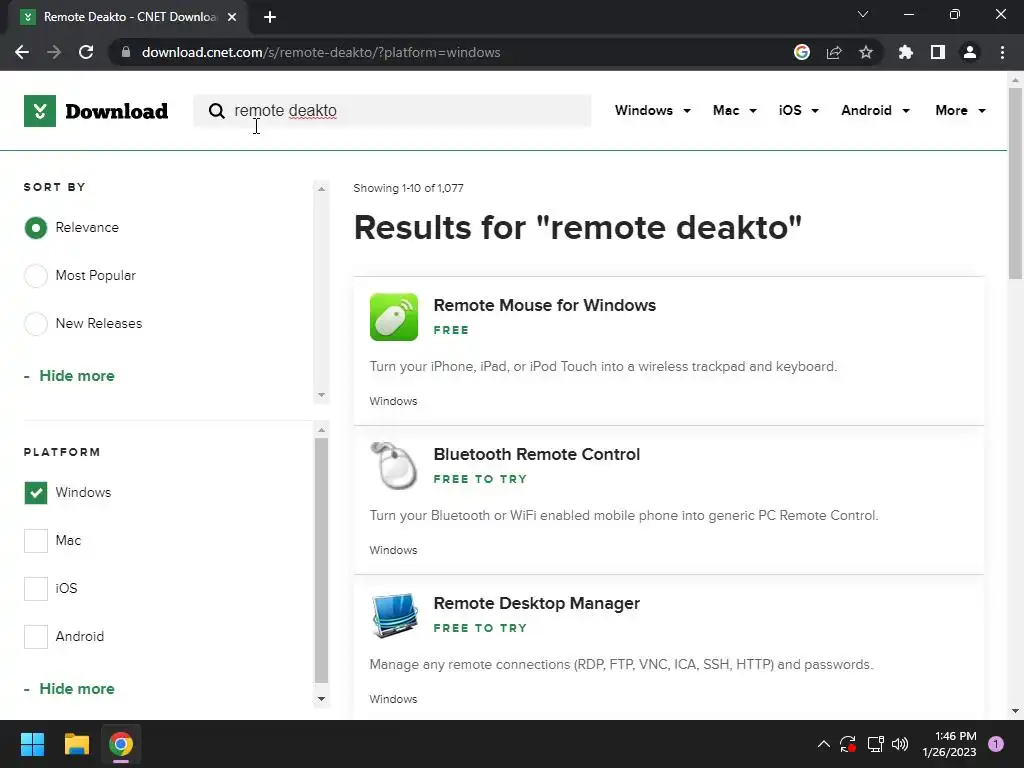Image resolution: width=1024 pixels, height=768 pixels.
Task: Open the notification badge icon
Action: [996, 744]
